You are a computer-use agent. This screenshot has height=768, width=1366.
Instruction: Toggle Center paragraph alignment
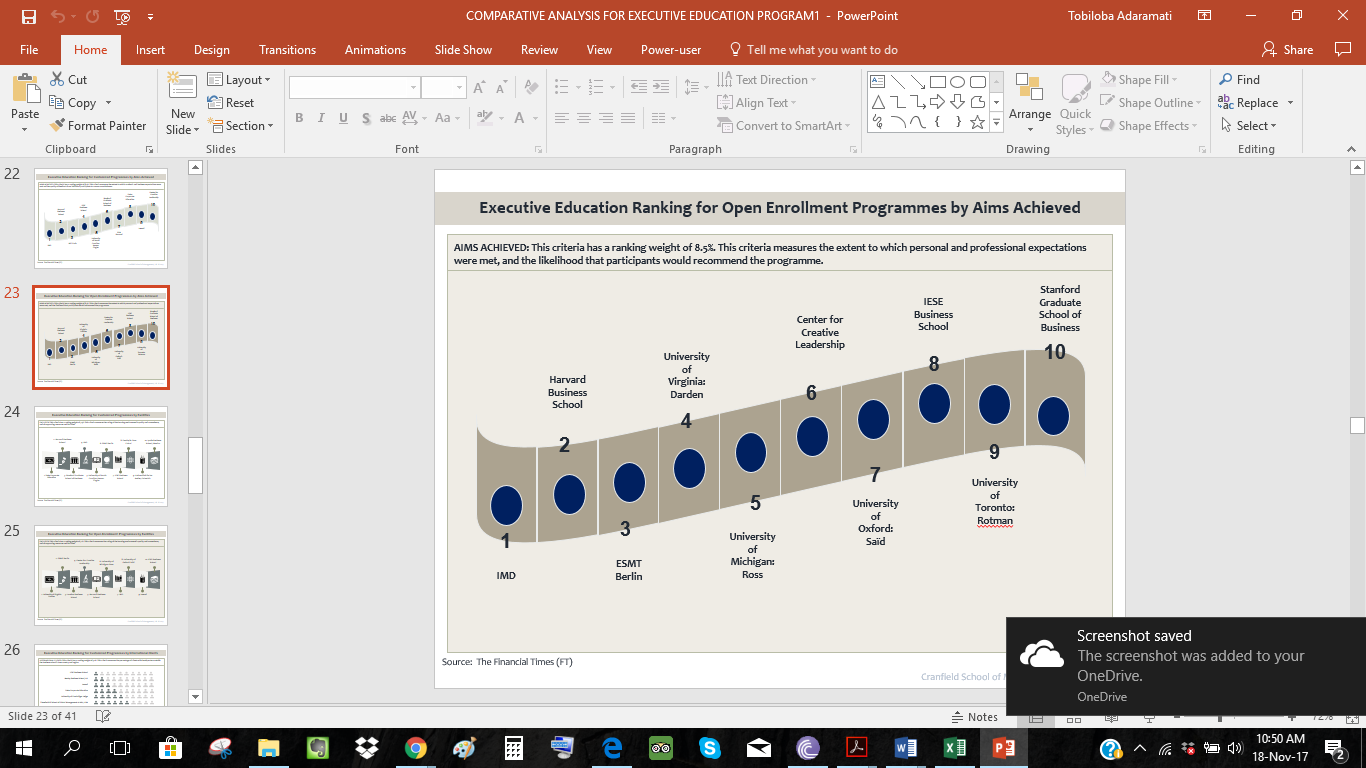(585, 118)
